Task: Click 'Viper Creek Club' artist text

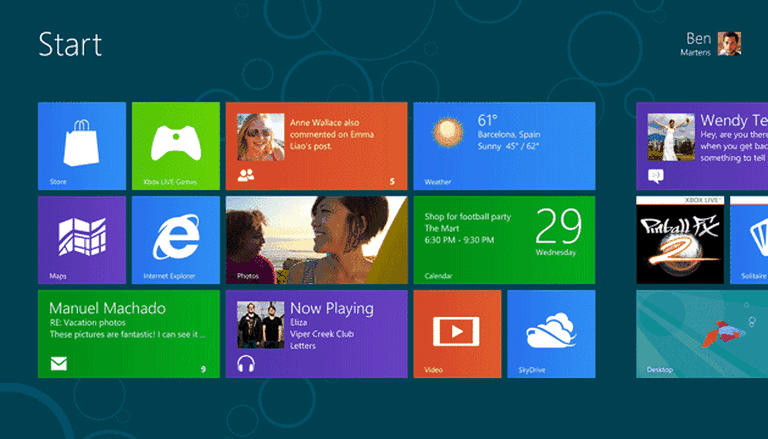Action: (x=322, y=334)
